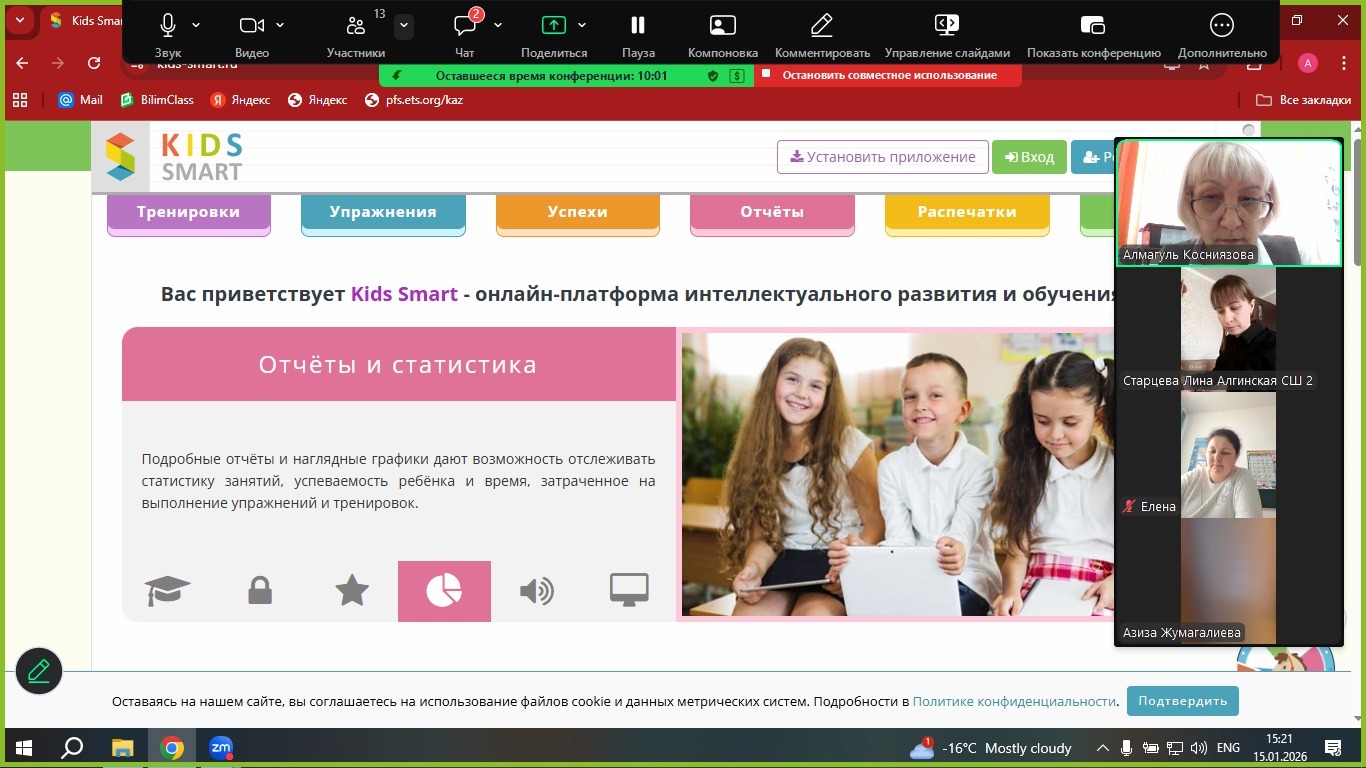This screenshot has height=768, width=1366.
Task: Open the Компоновка layout option
Action: tap(722, 34)
